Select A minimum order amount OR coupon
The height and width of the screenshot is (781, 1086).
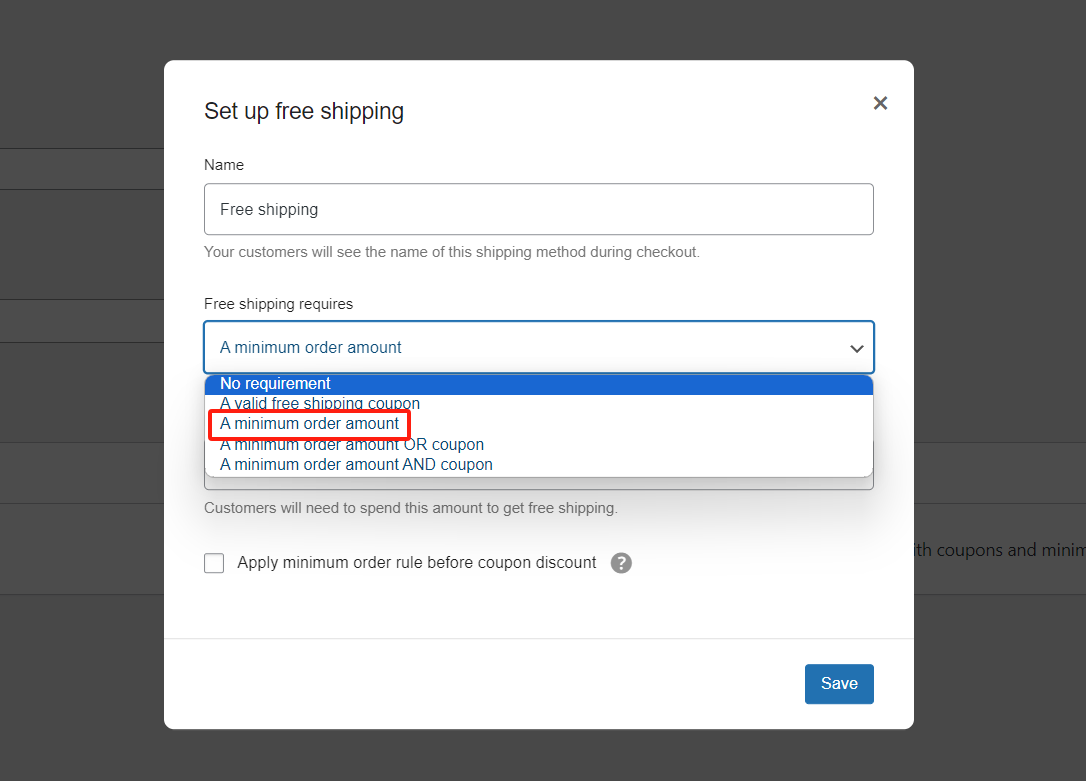point(352,445)
